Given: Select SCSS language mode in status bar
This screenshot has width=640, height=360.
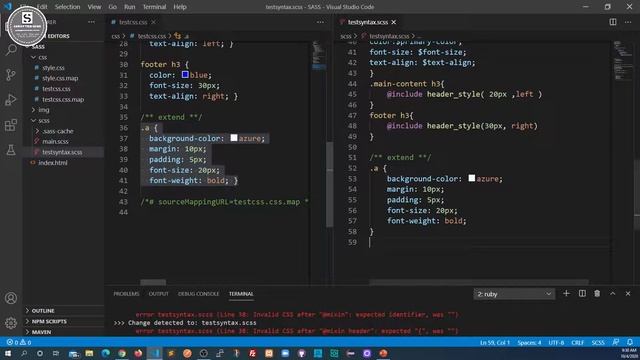Looking at the screenshot, I should (598, 343).
